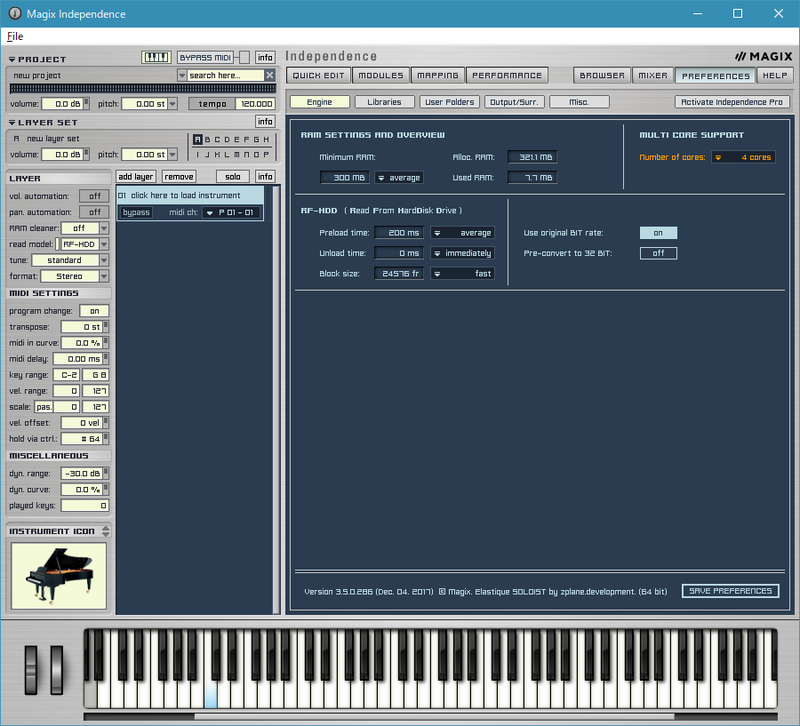Screen dimensions: 800x726
Task: Click Activate Independence Pro button
Action: click(x=732, y=102)
